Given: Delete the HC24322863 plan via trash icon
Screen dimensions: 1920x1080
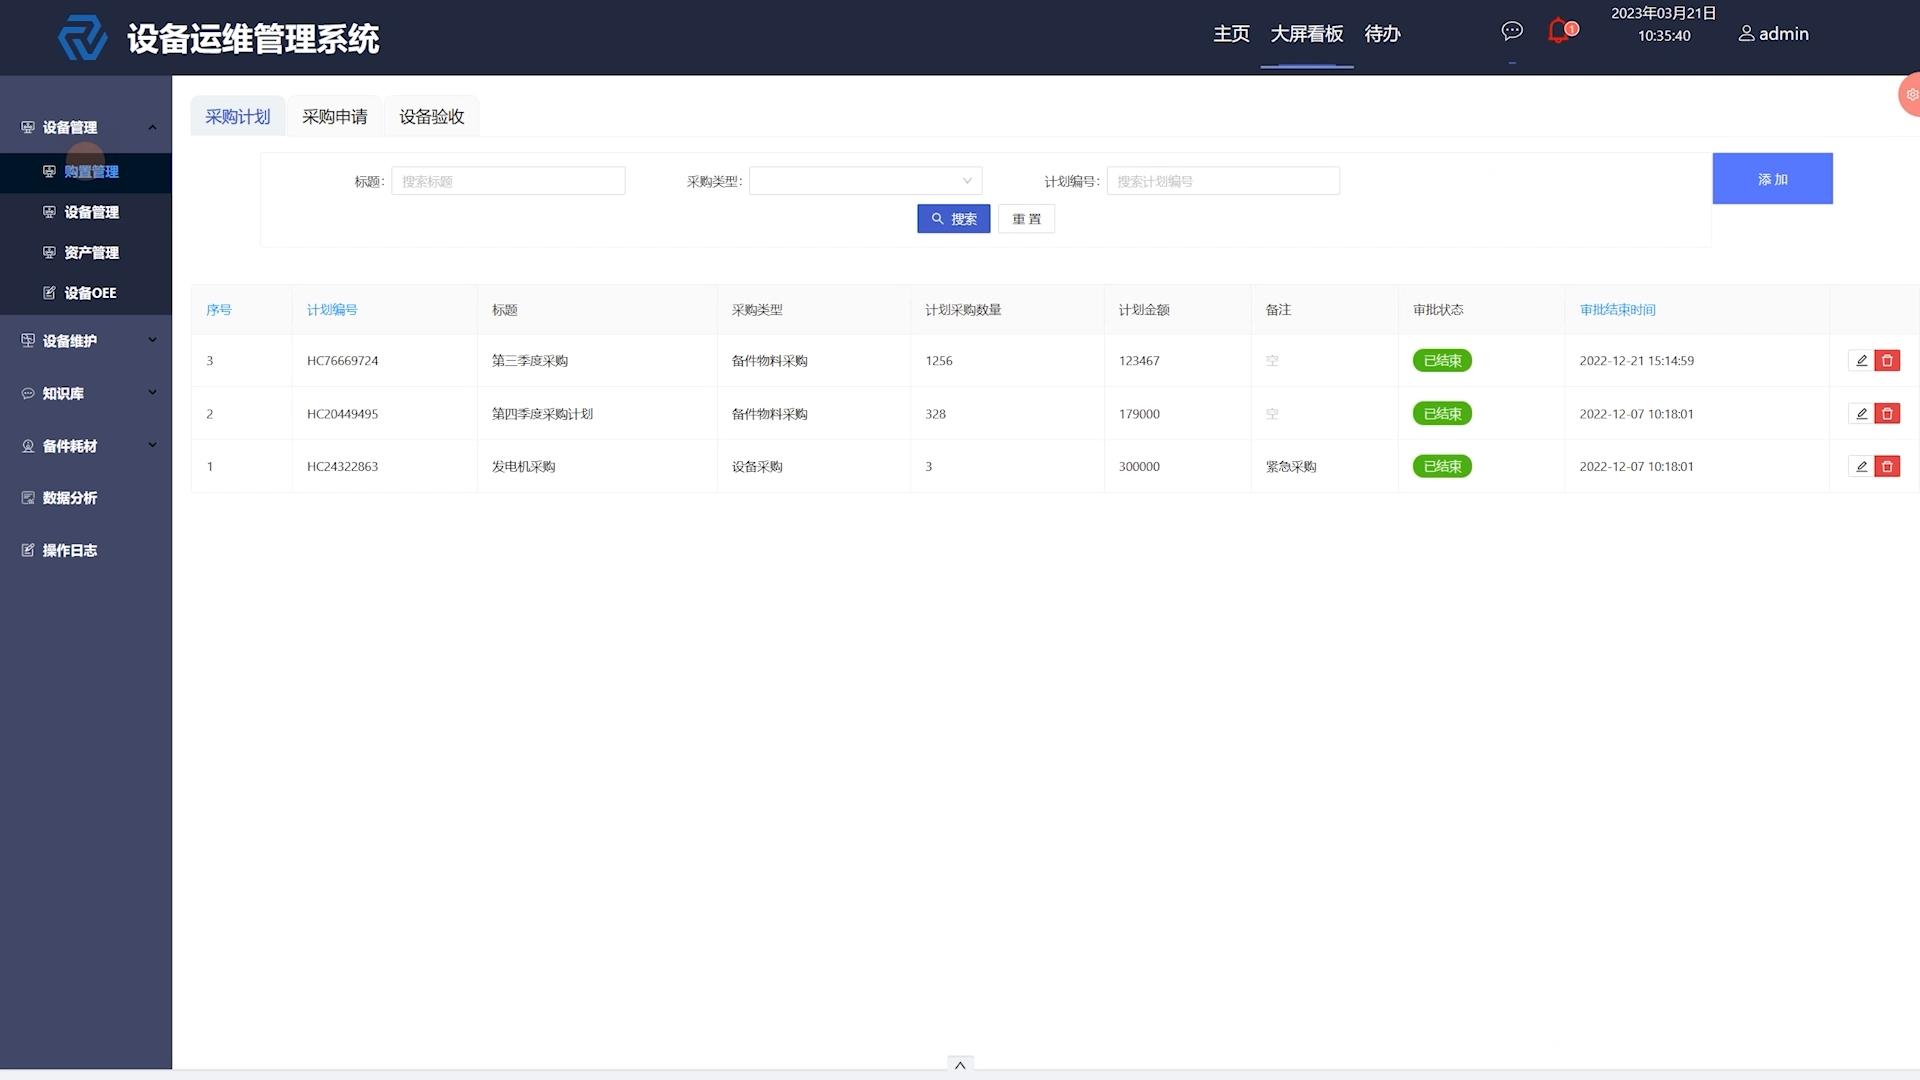Looking at the screenshot, I should click(x=1887, y=467).
